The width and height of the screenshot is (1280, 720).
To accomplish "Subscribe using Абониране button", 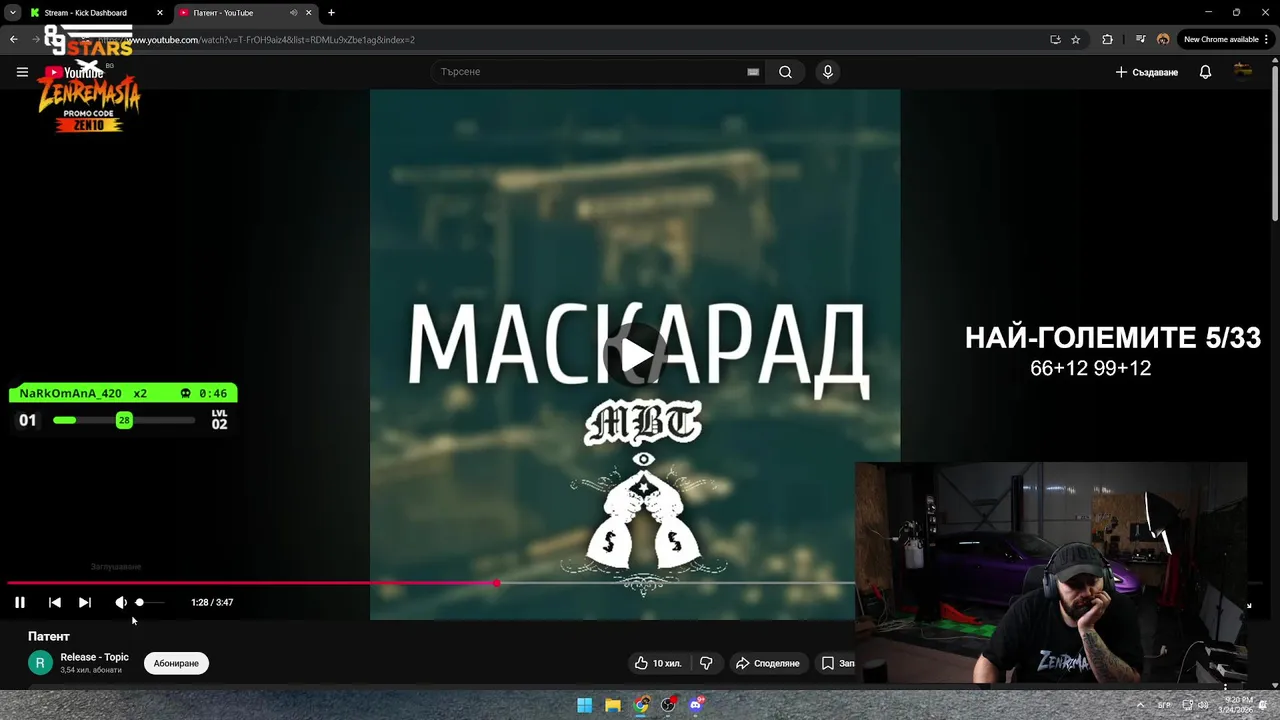I will pyautogui.click(x=176, y=663).
